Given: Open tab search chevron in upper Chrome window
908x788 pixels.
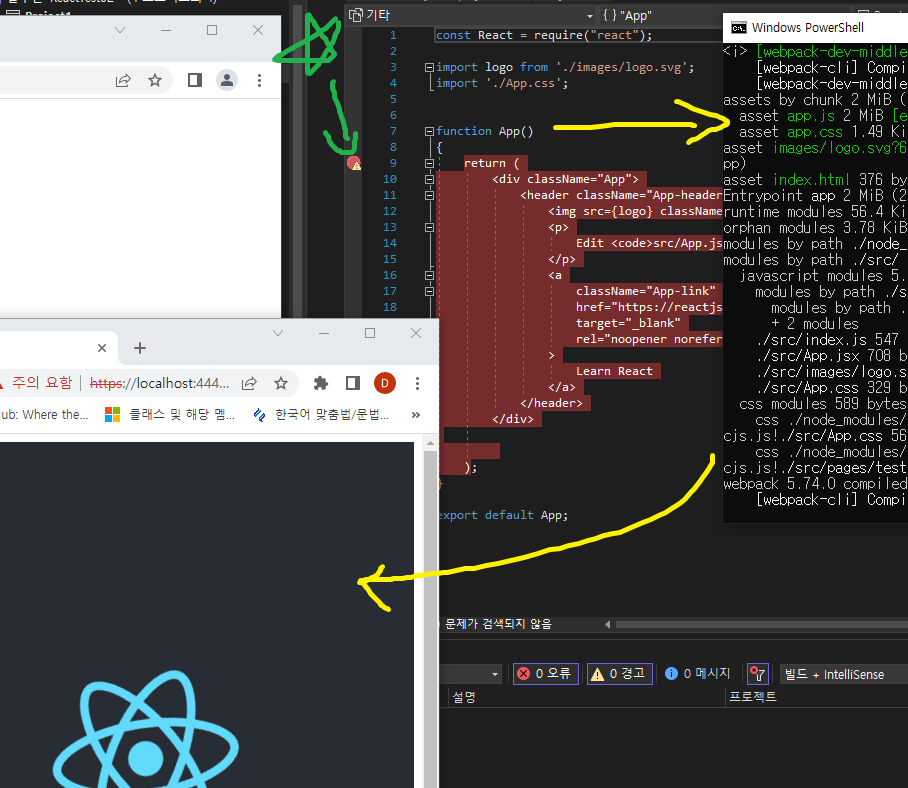Looking at the screenshot, I should tap(120, 30).
